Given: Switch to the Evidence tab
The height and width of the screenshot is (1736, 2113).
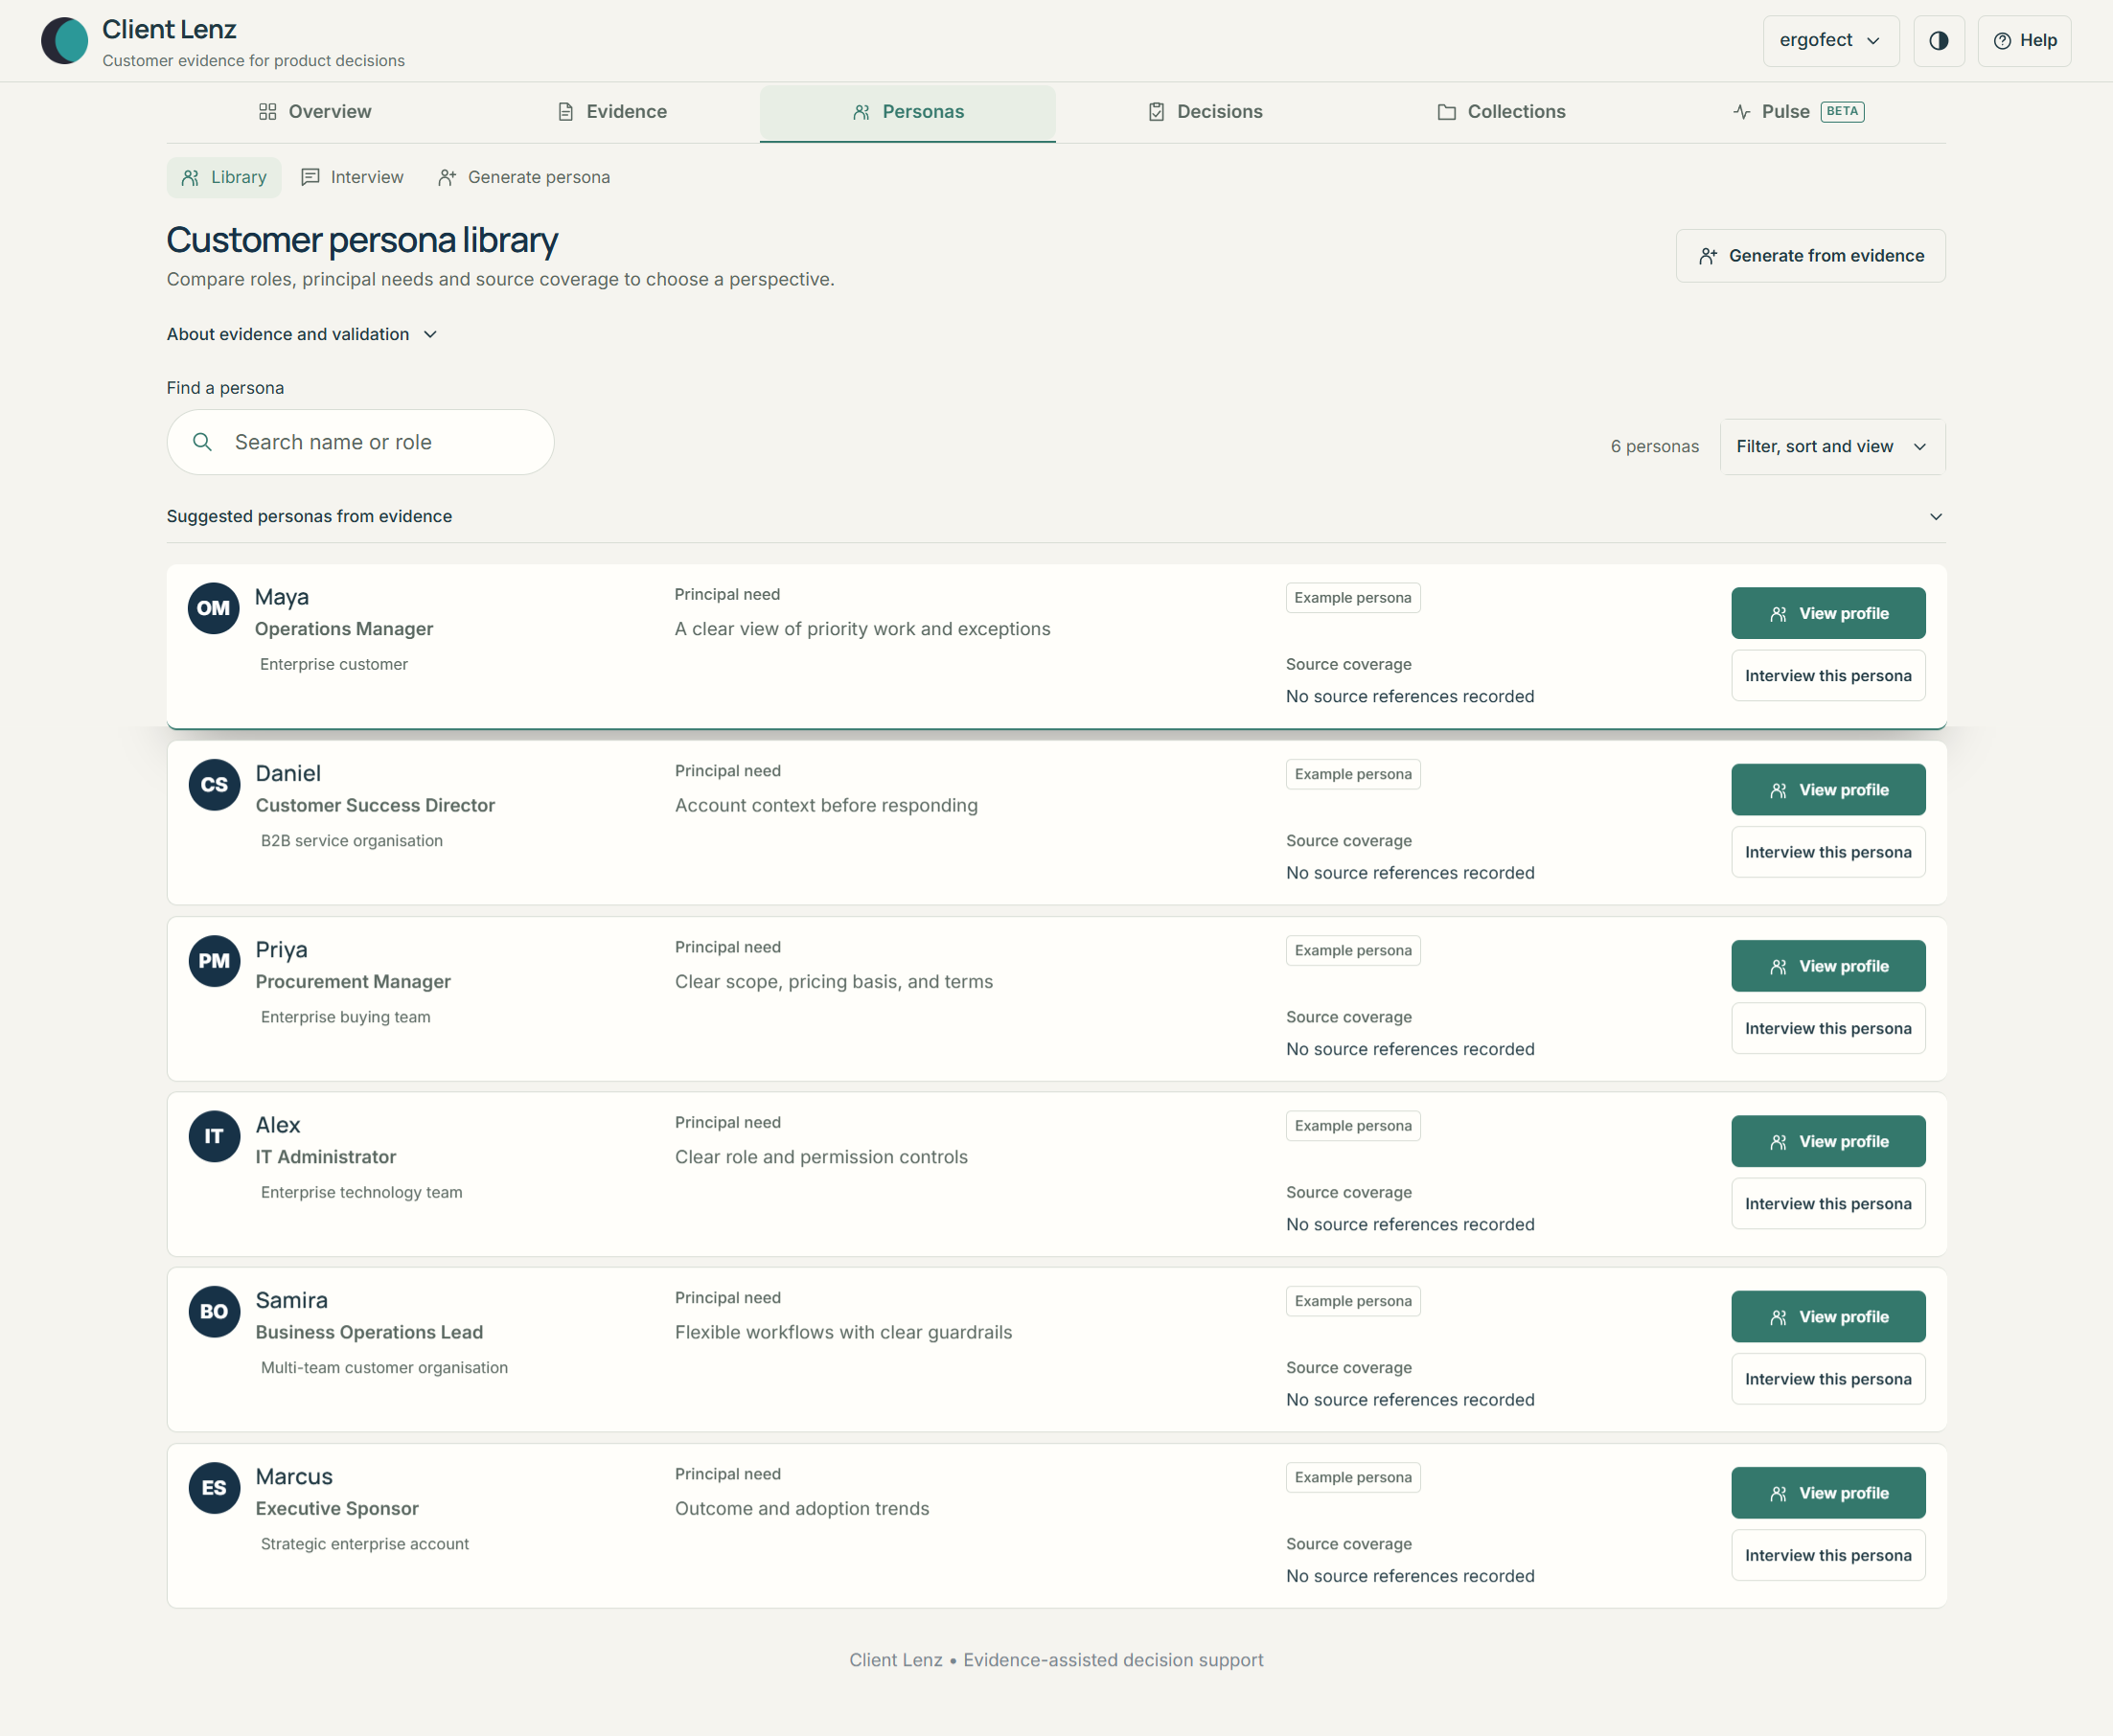Looking at the screenshot, I should tap(612, 112).
